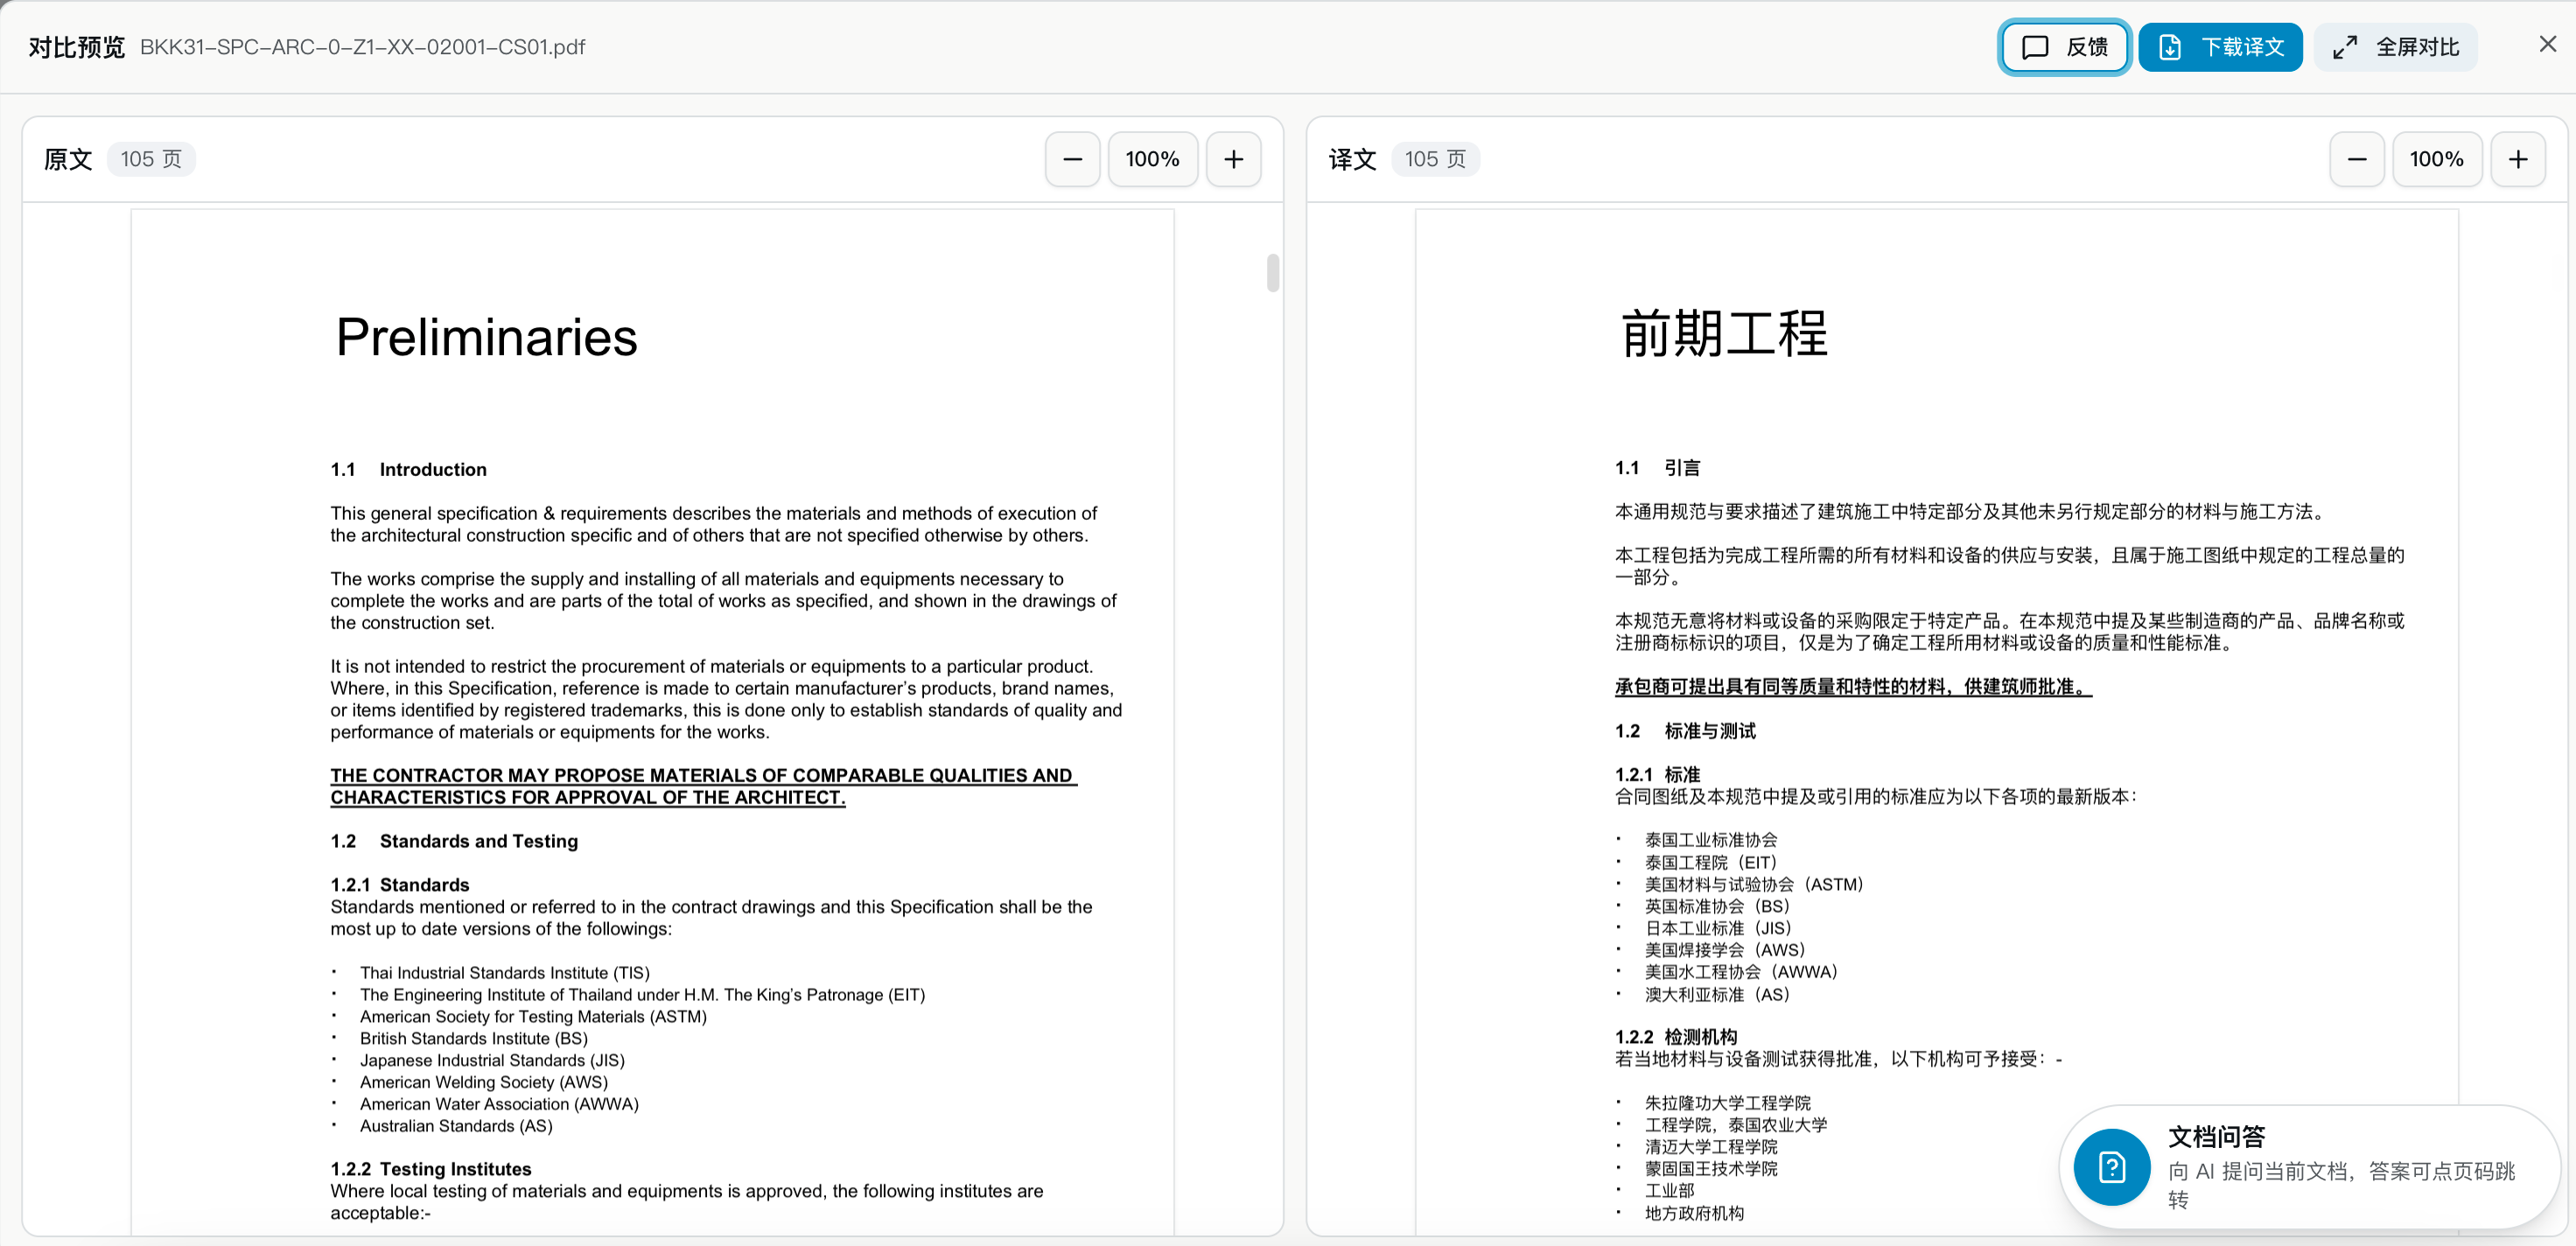This screenshot has height=1246, width=2576.
Task: Close the comparison preview dialog
Action: click(x=2547, y=44)
